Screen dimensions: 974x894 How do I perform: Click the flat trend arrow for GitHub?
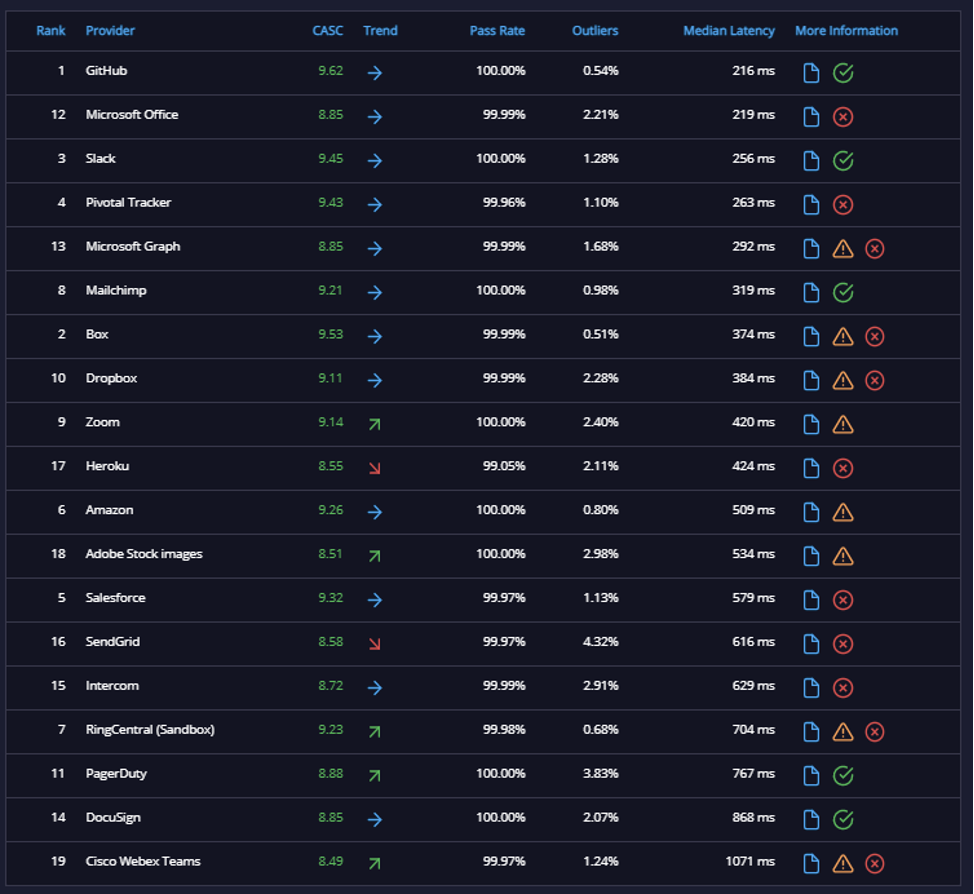(x=375, y=73)
